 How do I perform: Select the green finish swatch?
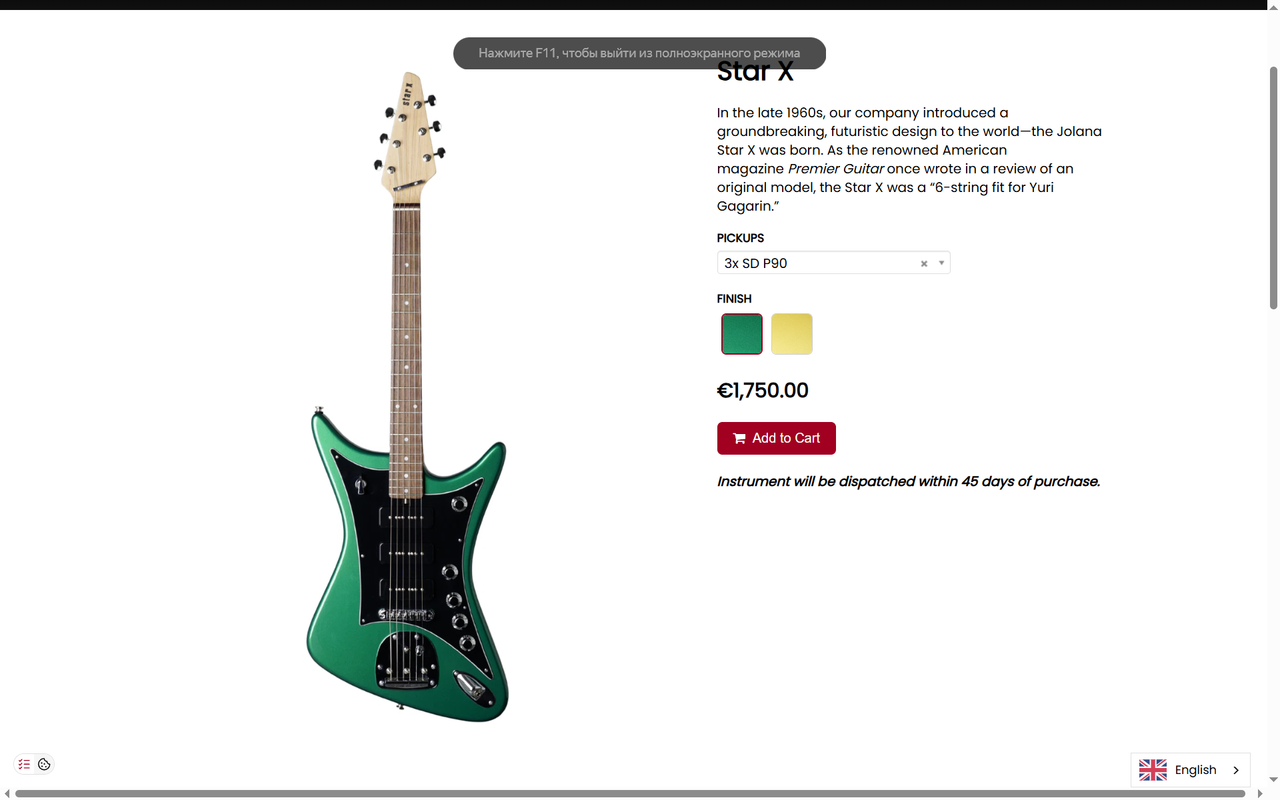(x=742, y=334)
